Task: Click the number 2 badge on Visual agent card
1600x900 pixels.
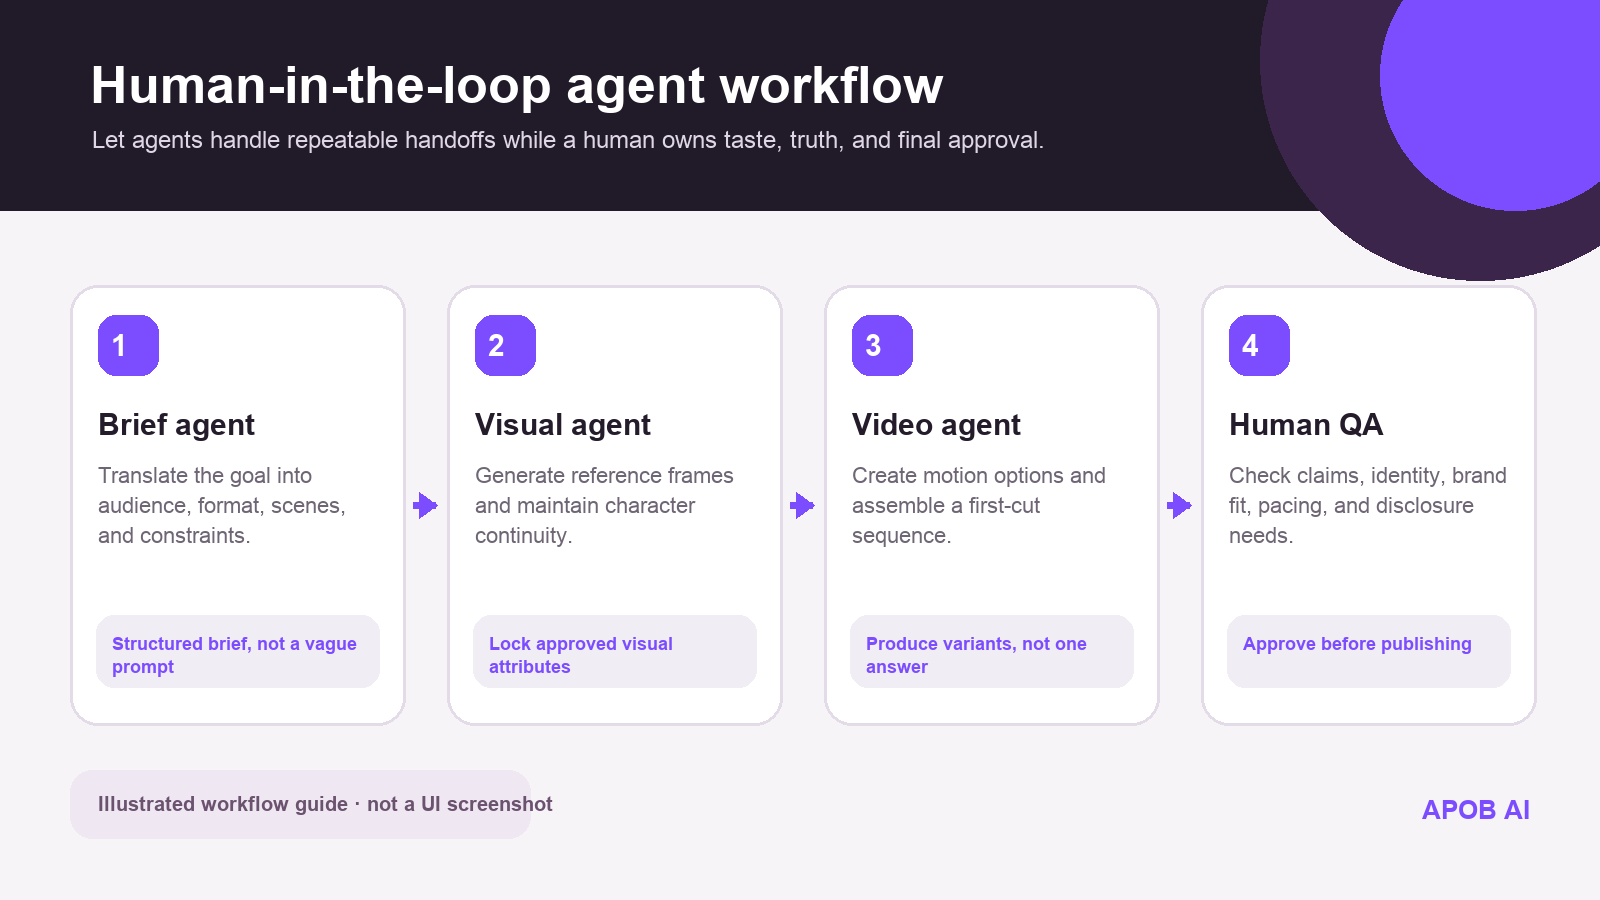Action: [505, 345]
